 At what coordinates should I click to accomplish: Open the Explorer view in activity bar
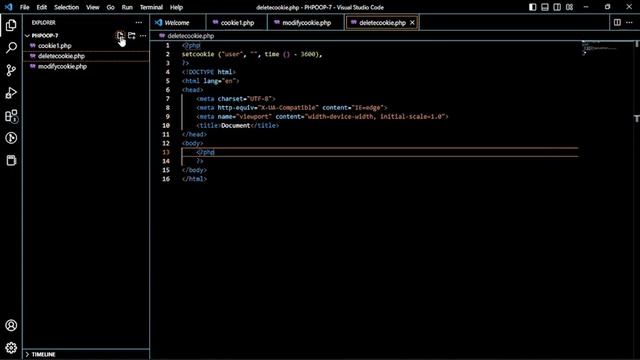coord(11,25)
